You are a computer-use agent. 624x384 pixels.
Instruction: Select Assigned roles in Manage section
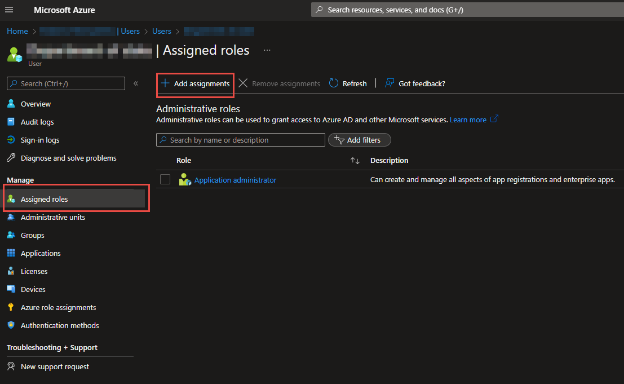click(x=76, y=199)
